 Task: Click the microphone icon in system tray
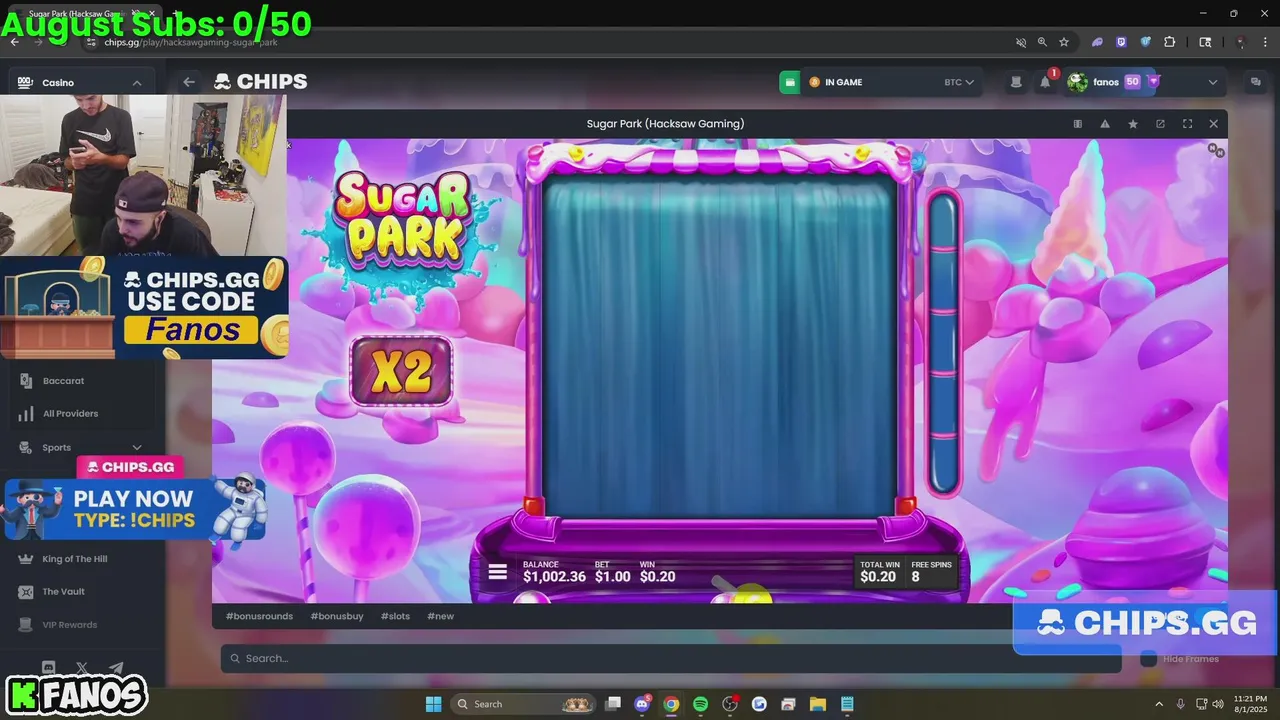(1181, 704)
